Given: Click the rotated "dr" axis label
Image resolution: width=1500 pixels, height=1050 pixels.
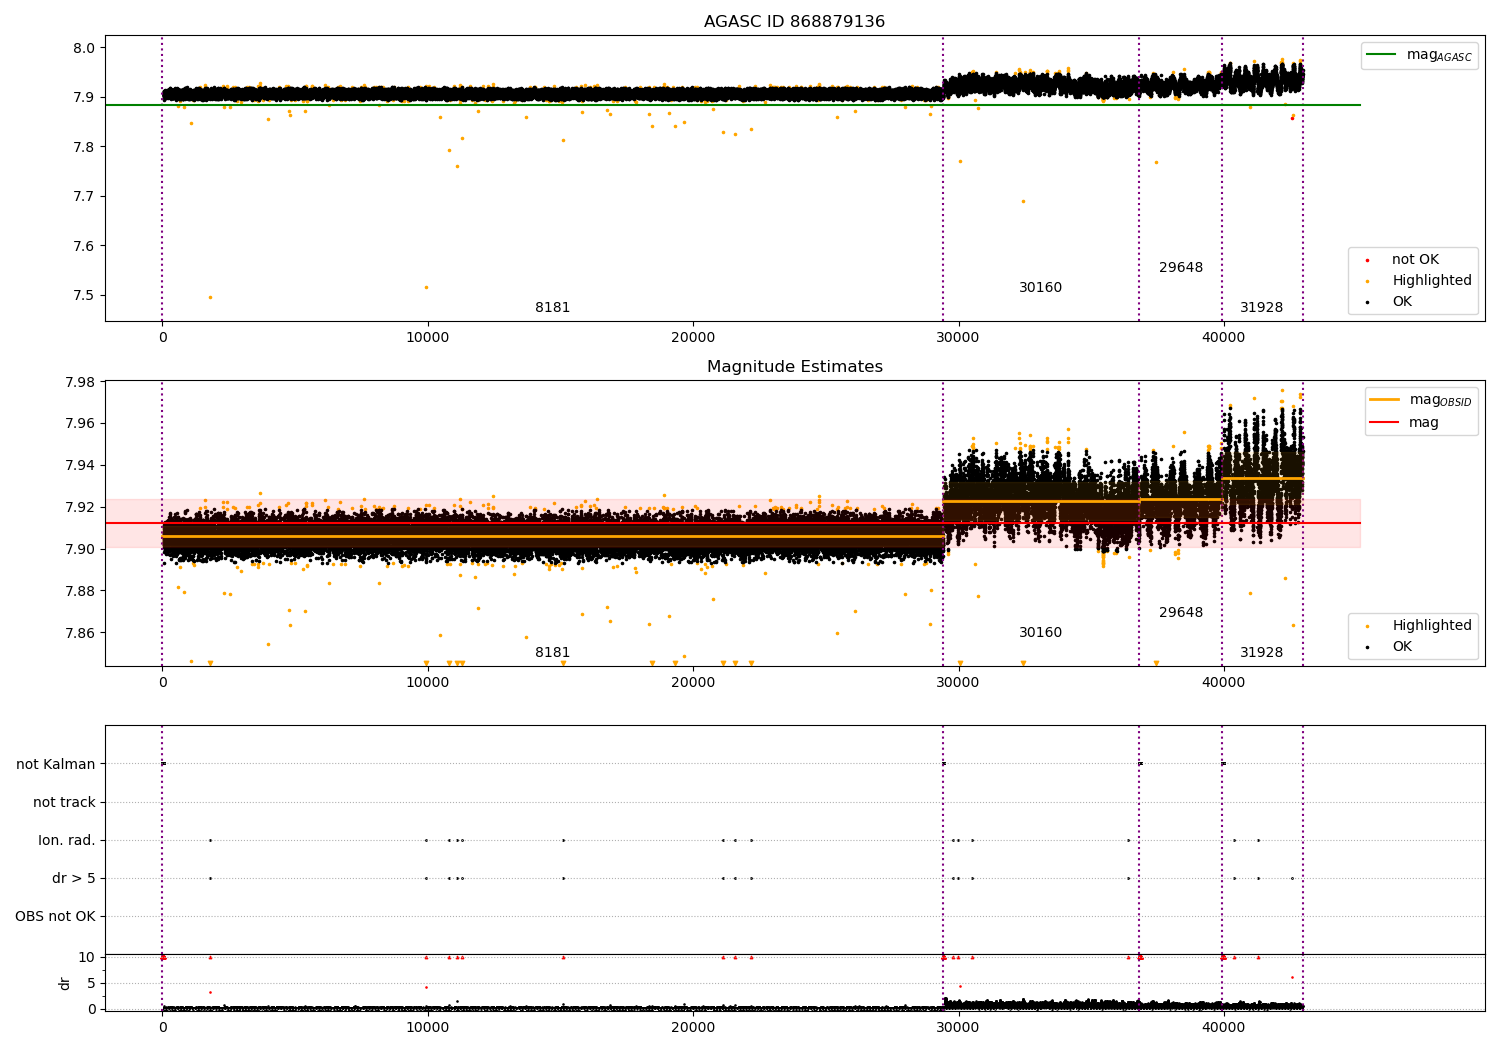Looking at the screenshot, I should (x=65, y=983).
